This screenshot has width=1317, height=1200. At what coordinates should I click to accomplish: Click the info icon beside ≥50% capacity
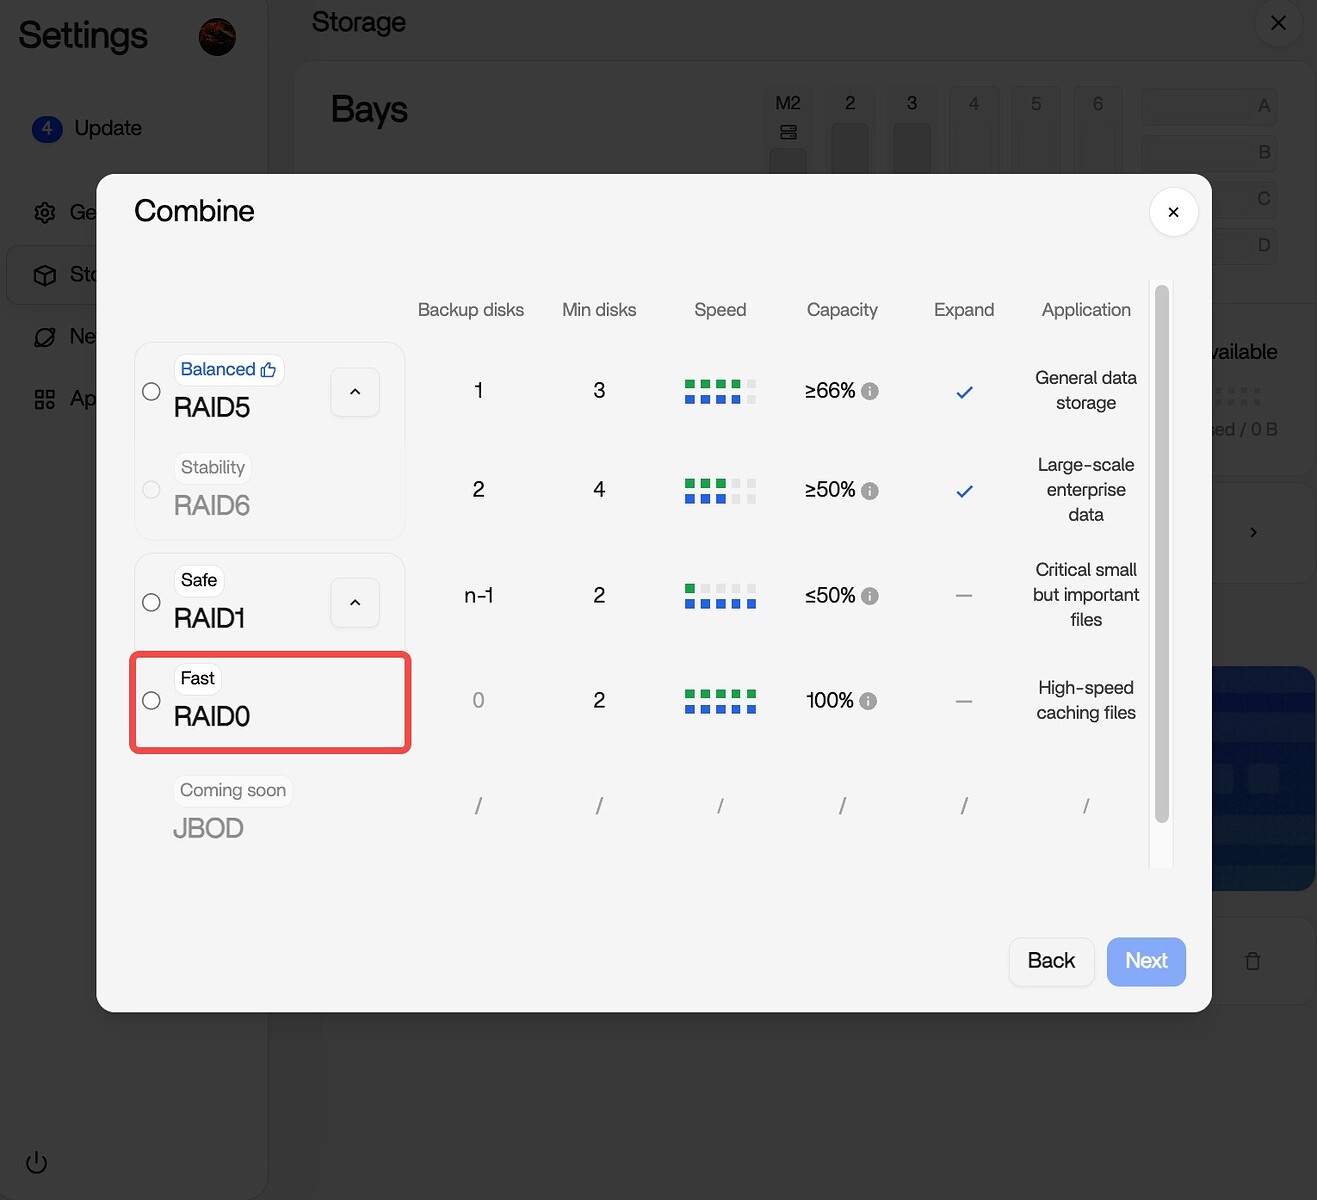(870, 491)
